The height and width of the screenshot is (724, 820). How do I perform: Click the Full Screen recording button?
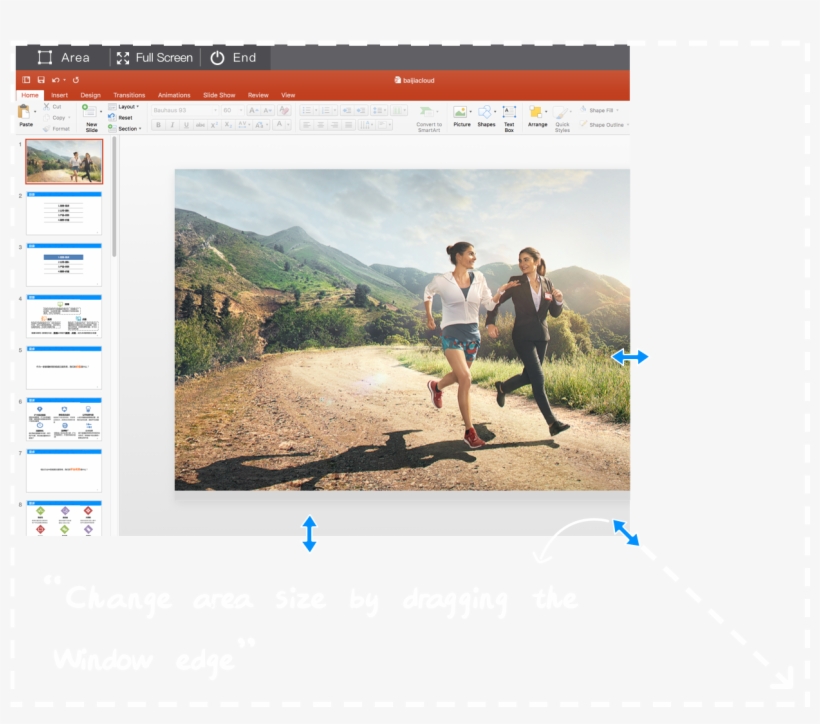155,57
